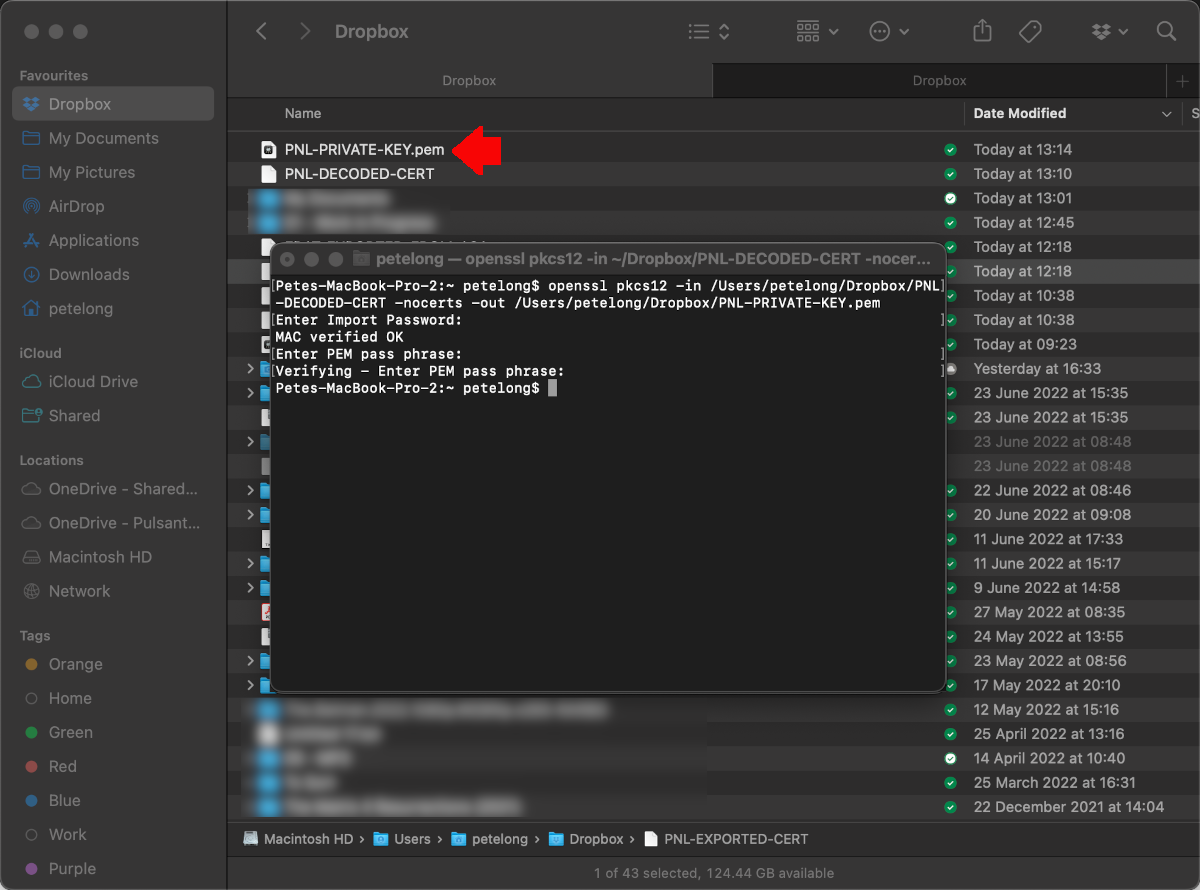Open the Downloads sidebar item
The height and width of the screenshot is (890, 1200).
click(x=88, y=274)
